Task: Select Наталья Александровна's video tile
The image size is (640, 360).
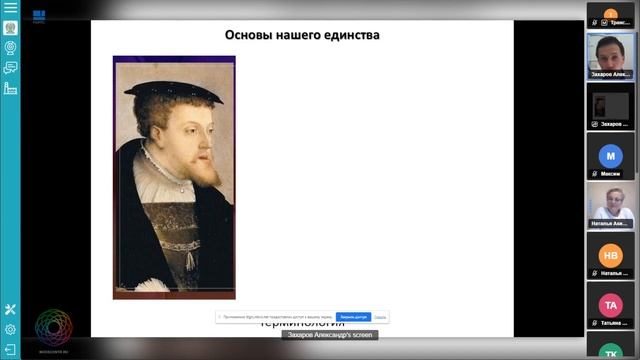Action: pos(611,206)
